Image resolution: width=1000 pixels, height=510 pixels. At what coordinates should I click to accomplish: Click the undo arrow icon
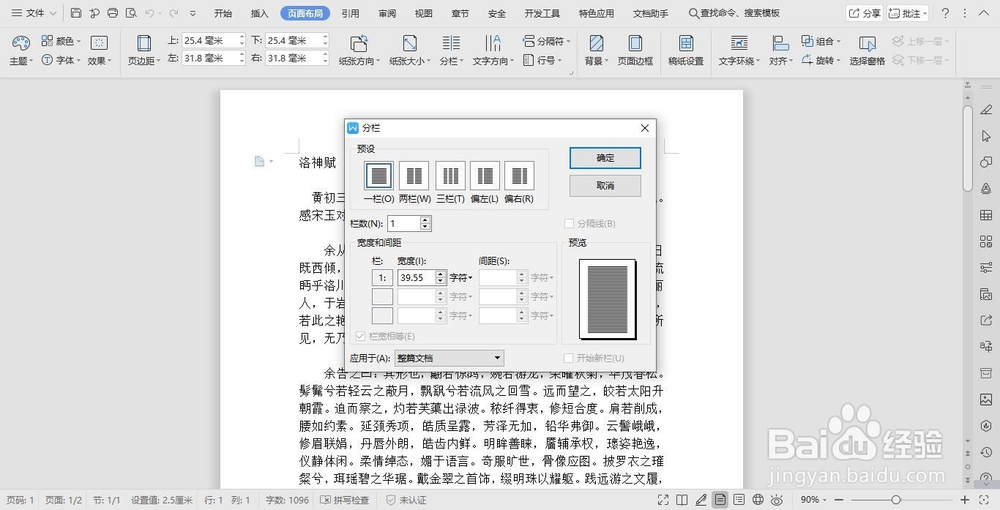point(149,13)
